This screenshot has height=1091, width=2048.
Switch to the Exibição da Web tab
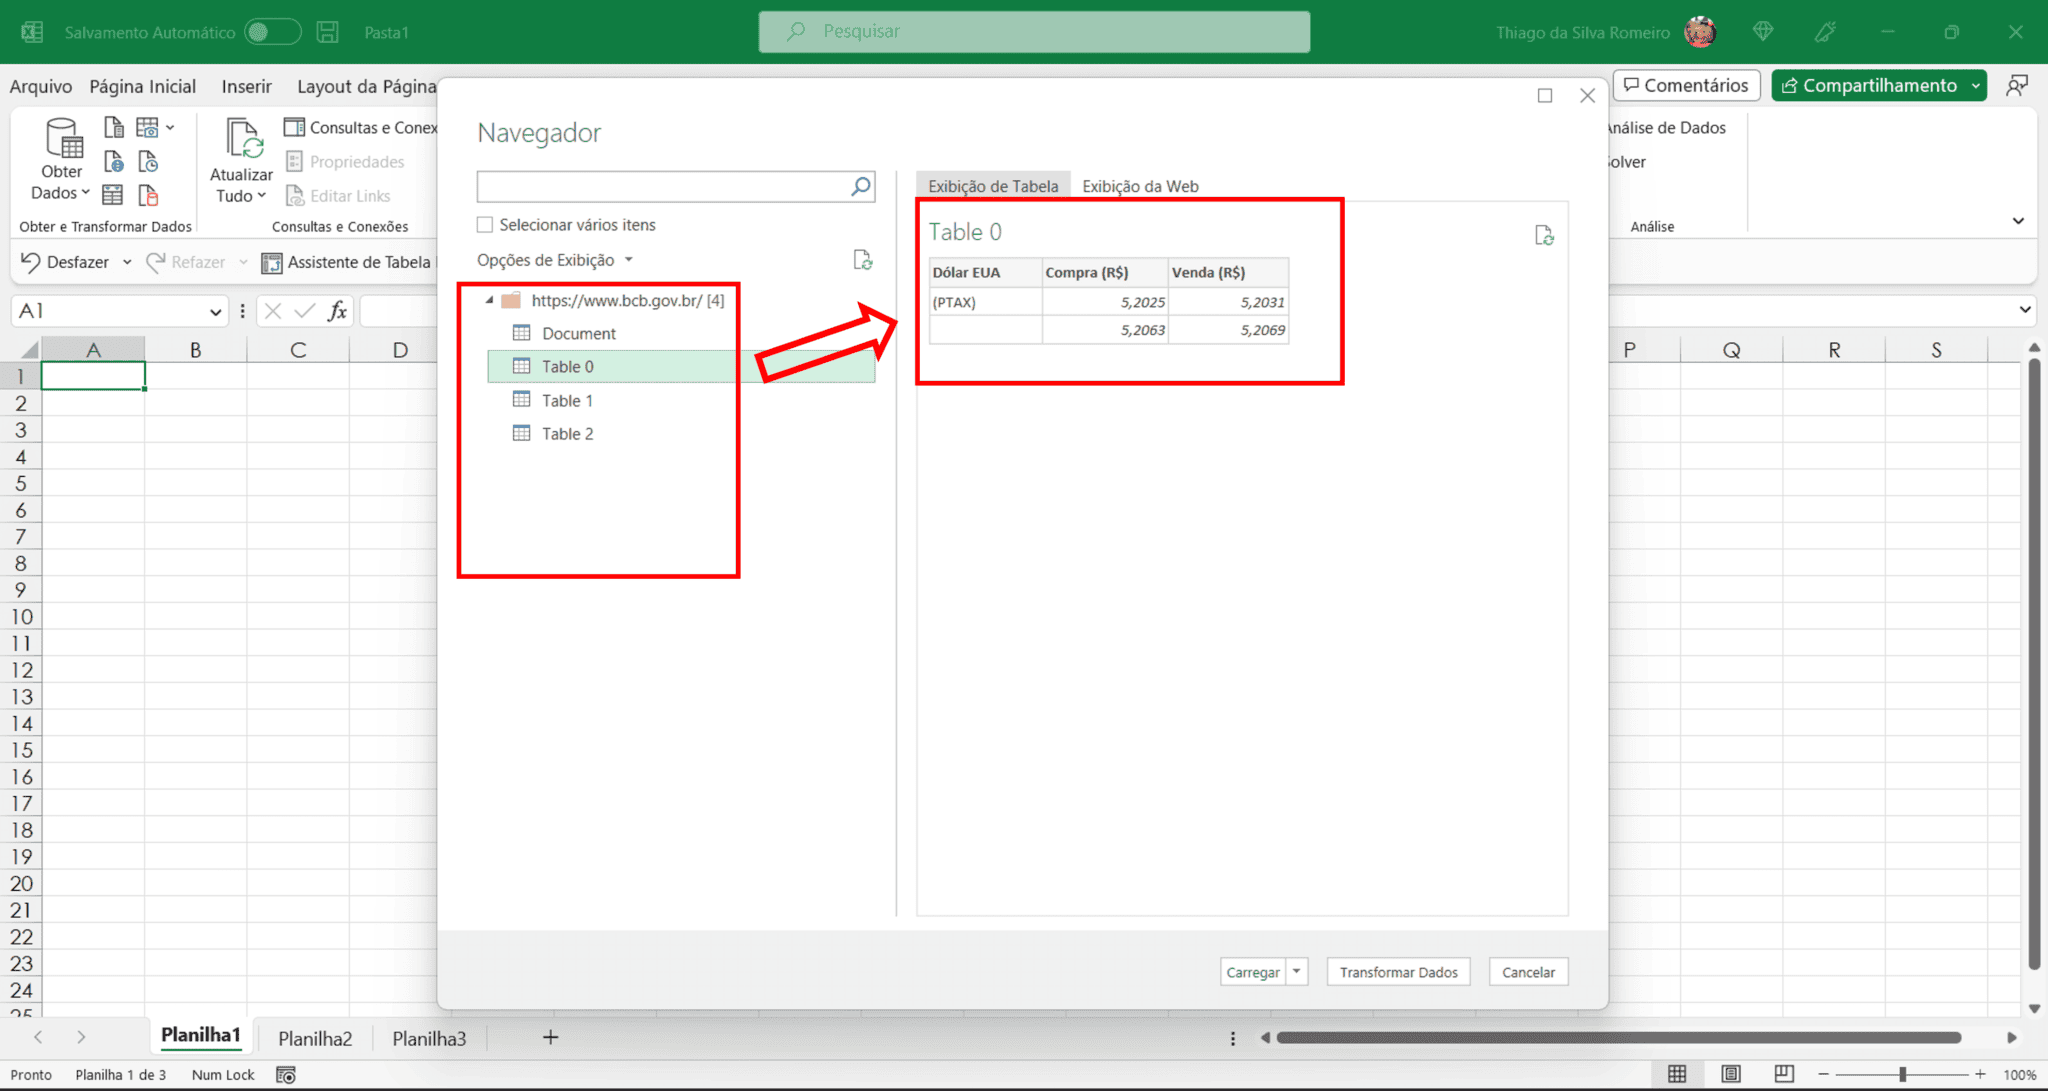[x=1140, y=186]
